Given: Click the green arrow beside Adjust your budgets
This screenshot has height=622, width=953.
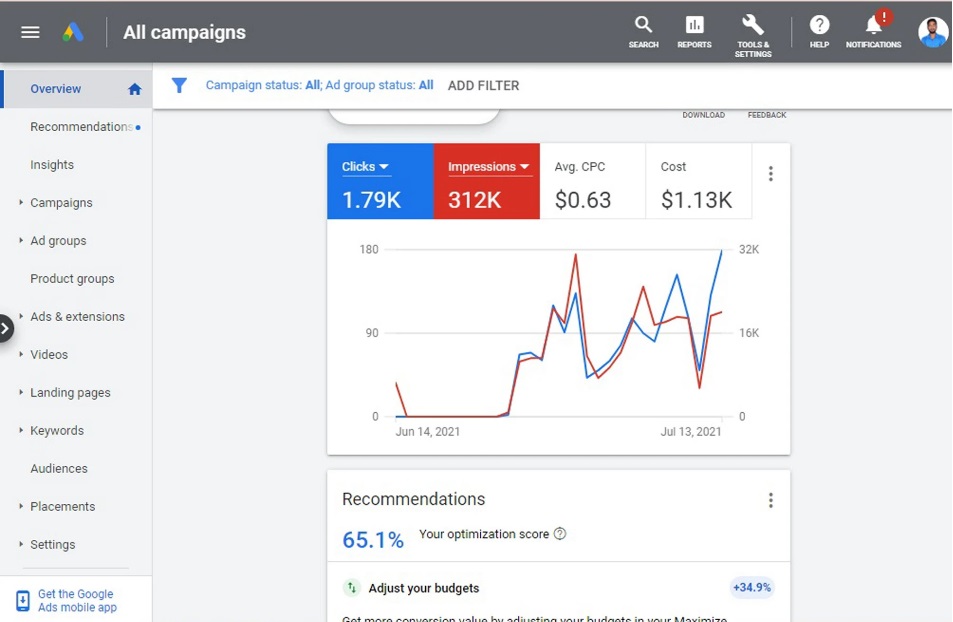Looking at the screenshot, I should 351,588.
